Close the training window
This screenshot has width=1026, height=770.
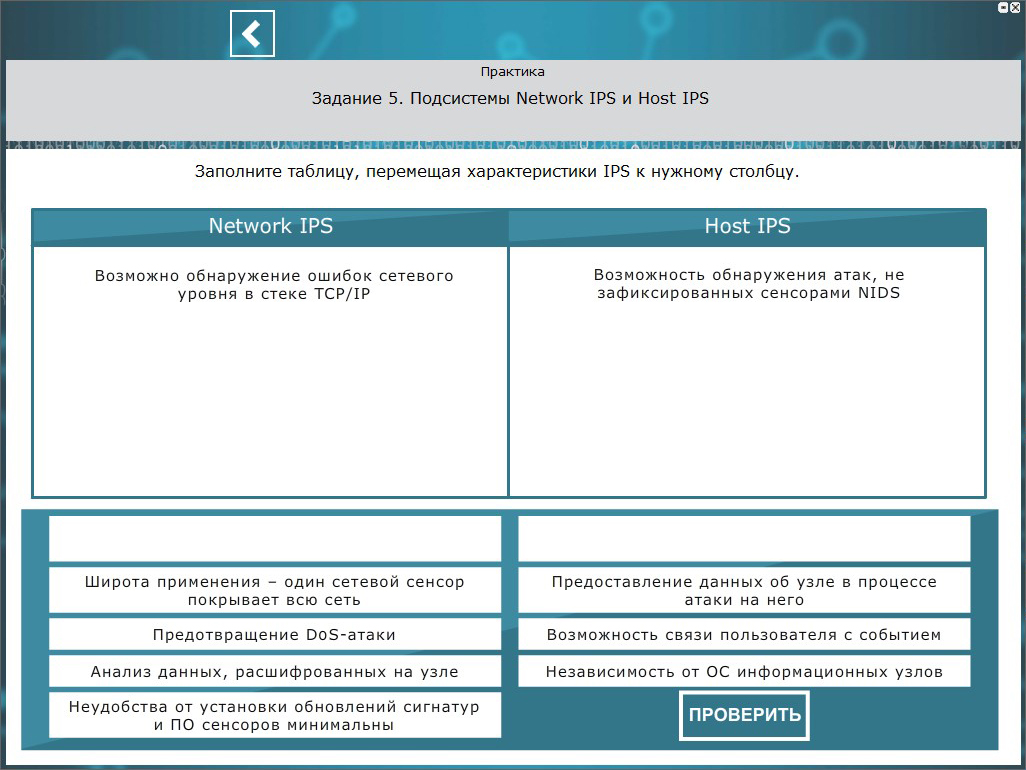pos(1016,6)
